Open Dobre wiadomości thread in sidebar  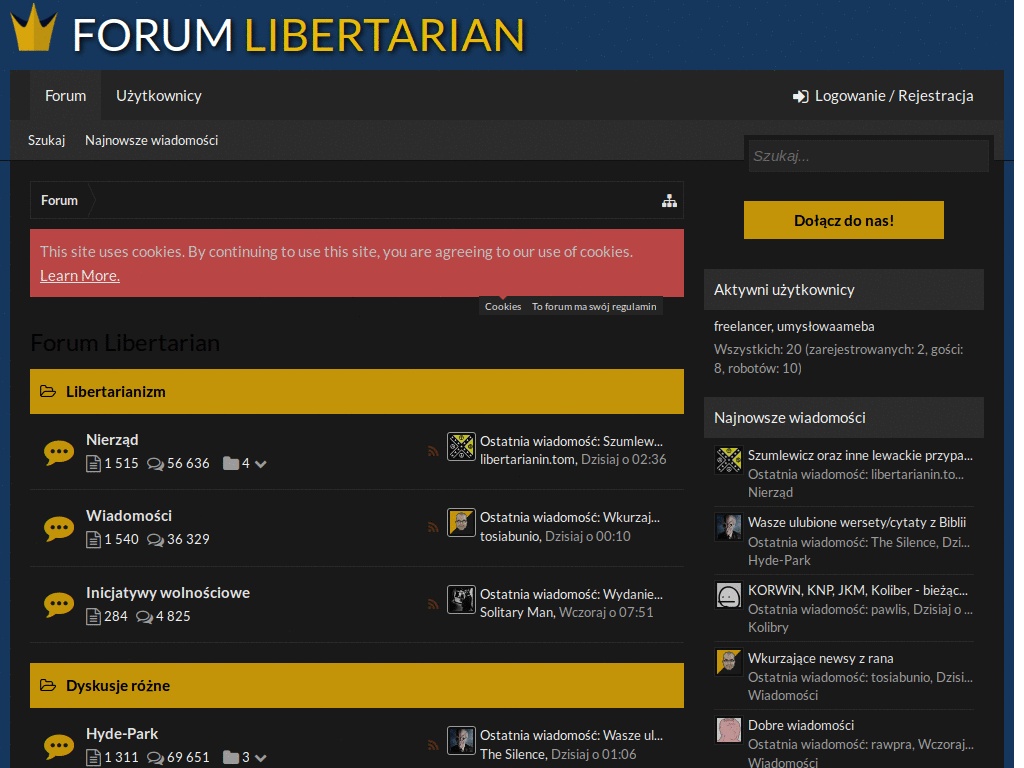tap(801, 726)
